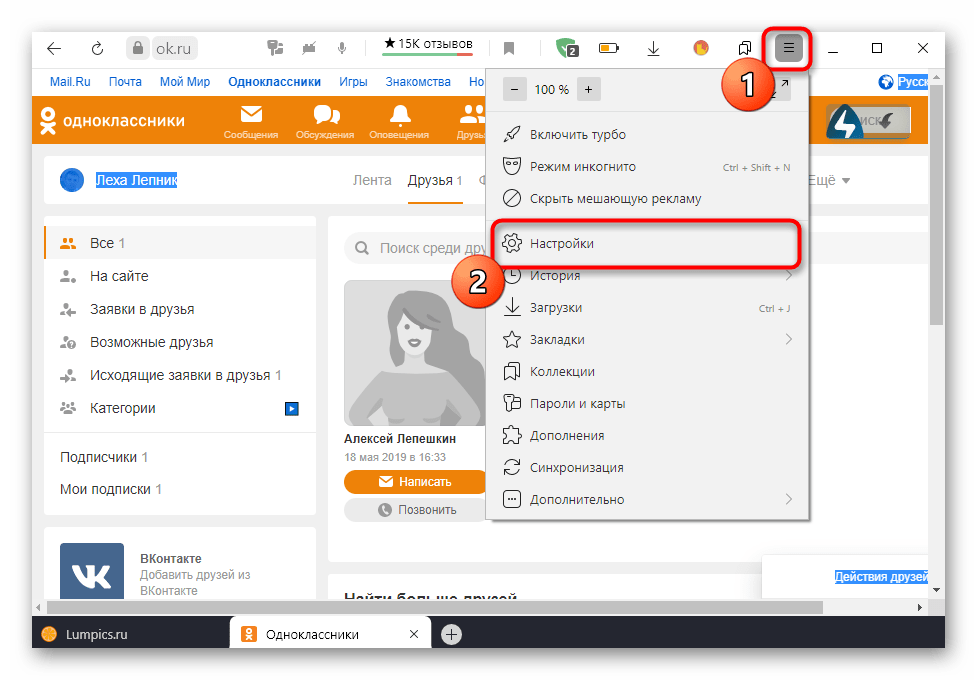The width and height of the screenshot is (977, 680).
Task: Reload the page with the refresh icon
Action: 97,48
